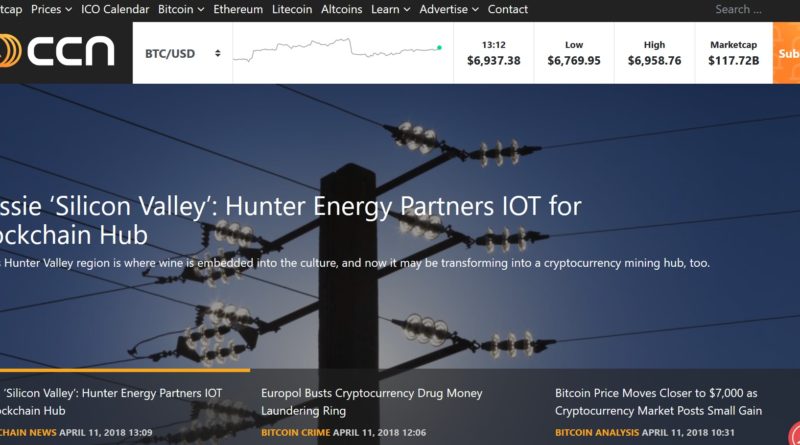Click the CCN logo

tap(57, 51)
